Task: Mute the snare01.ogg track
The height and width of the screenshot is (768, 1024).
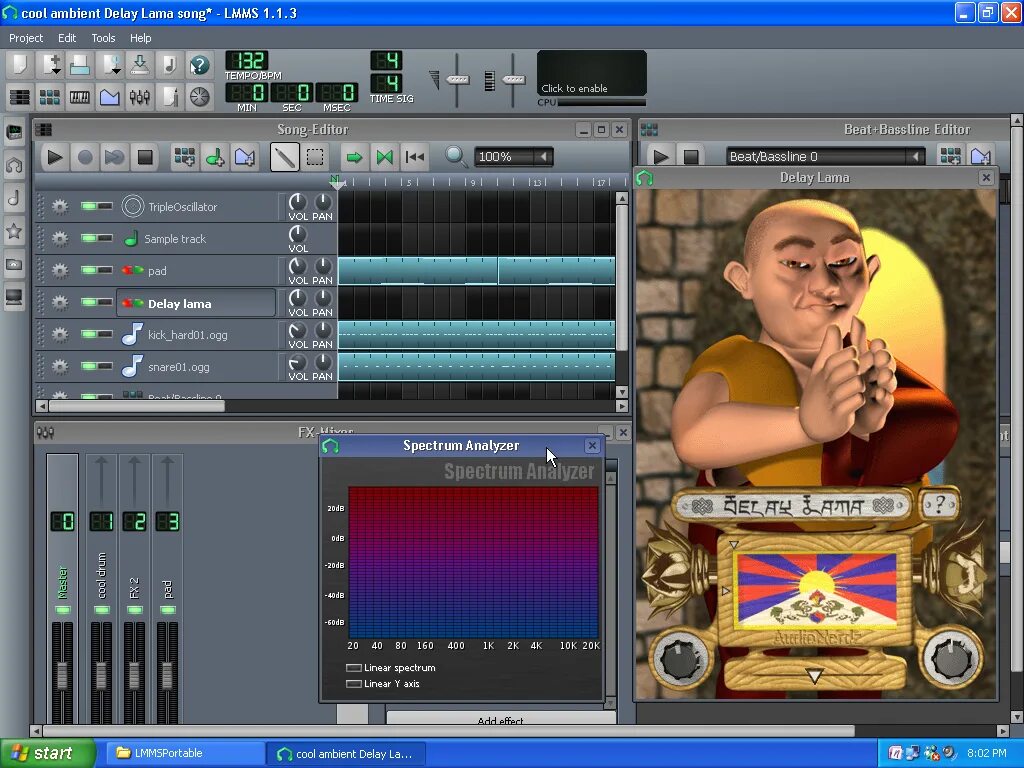Action: [x=89, y=366]
